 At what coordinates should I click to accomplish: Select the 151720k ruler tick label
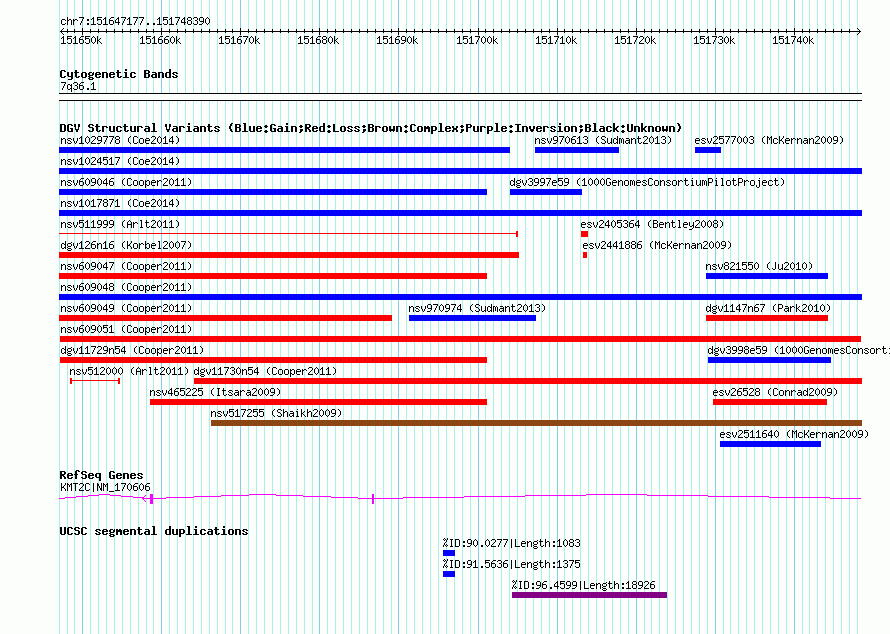pyautogui.click(x=635, y=40)
